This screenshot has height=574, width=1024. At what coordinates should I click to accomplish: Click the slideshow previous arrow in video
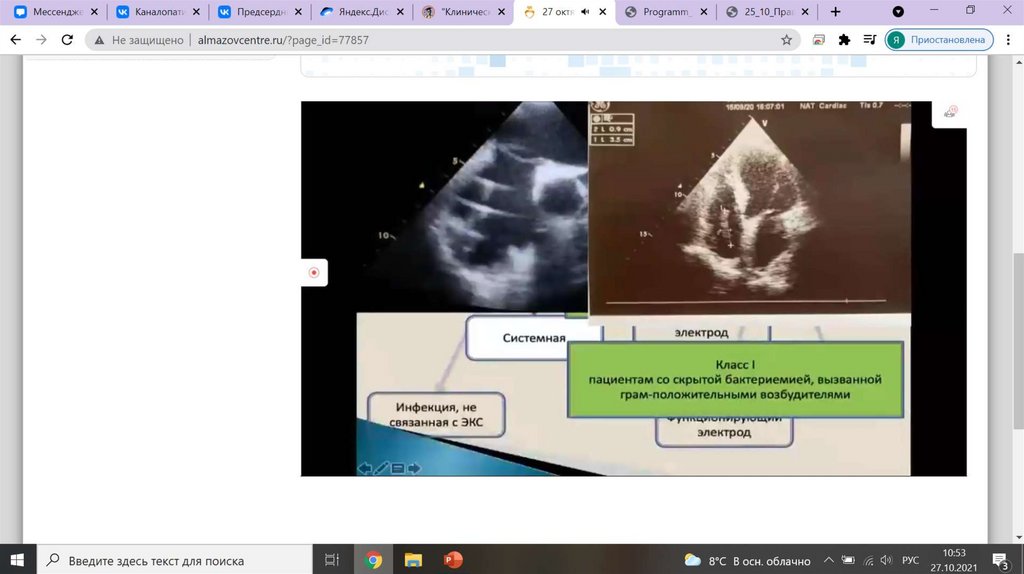click(x=365, y=467)
